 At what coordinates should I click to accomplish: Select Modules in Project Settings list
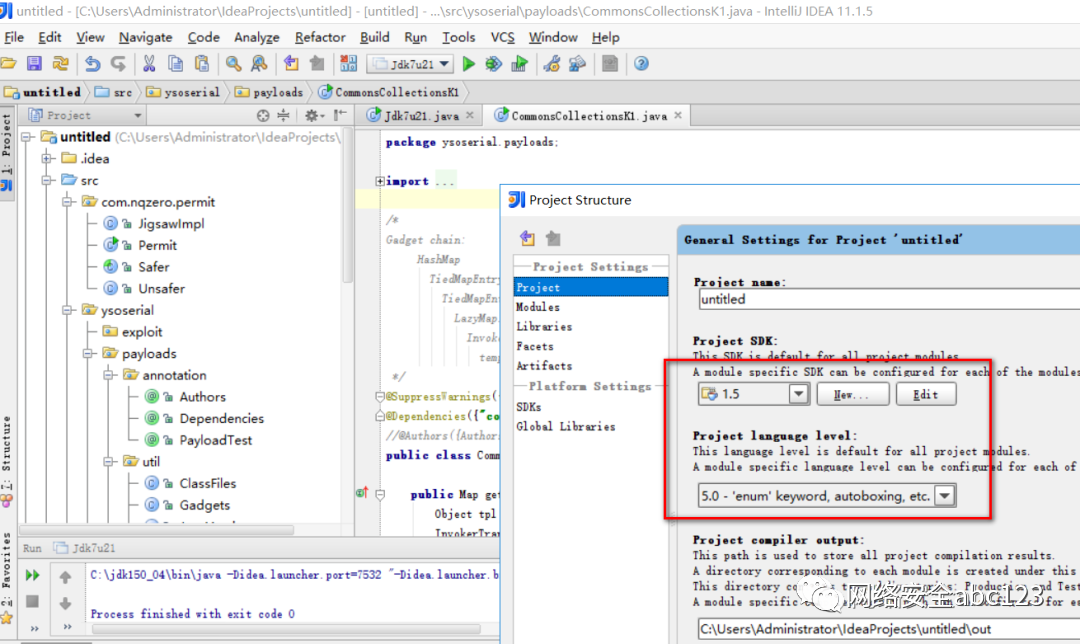[538, 307]
